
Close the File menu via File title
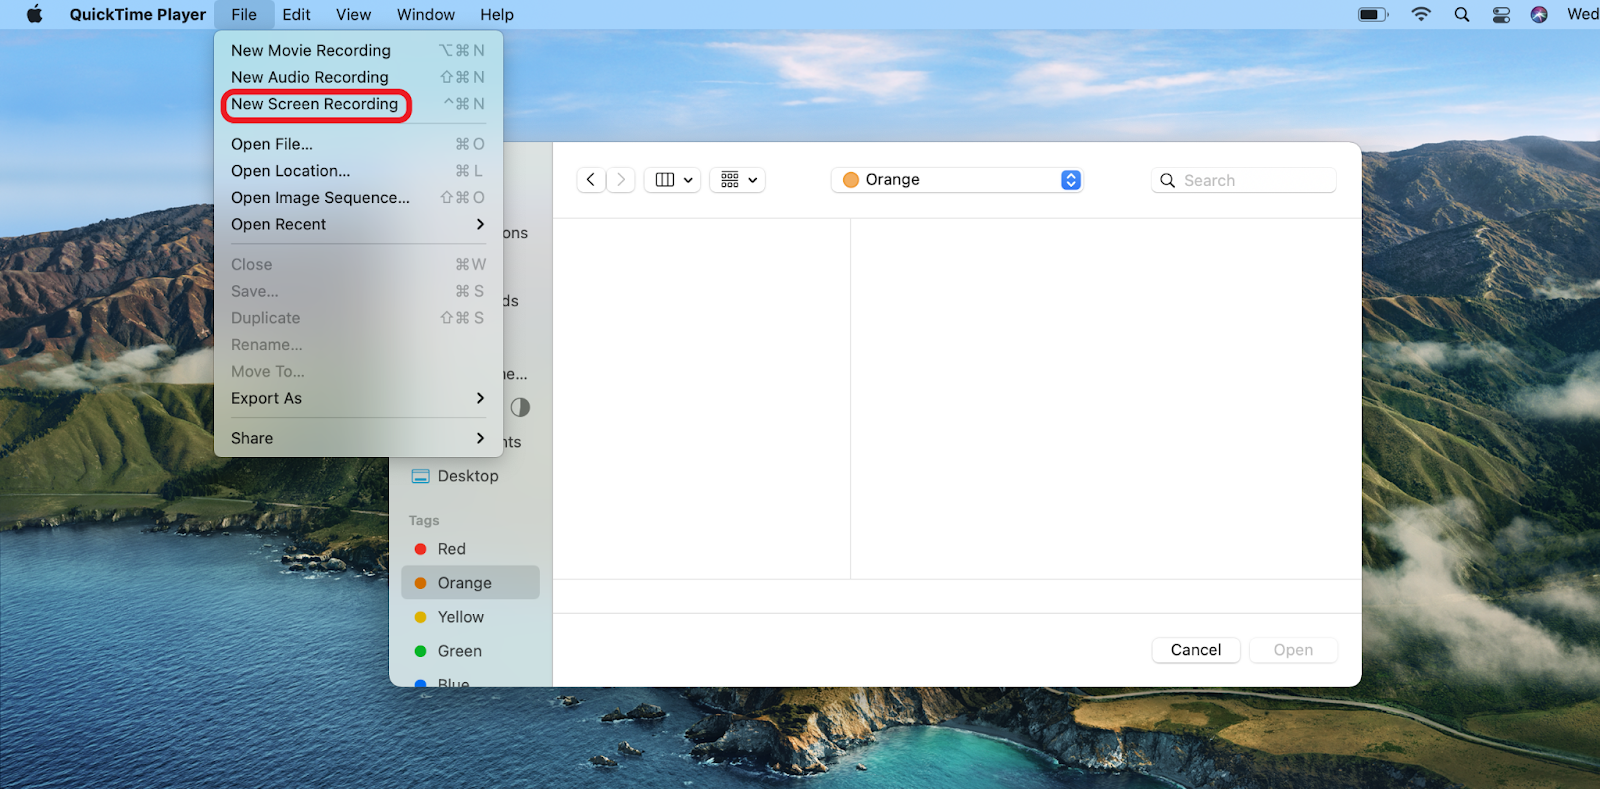click(x=244, y=14)
